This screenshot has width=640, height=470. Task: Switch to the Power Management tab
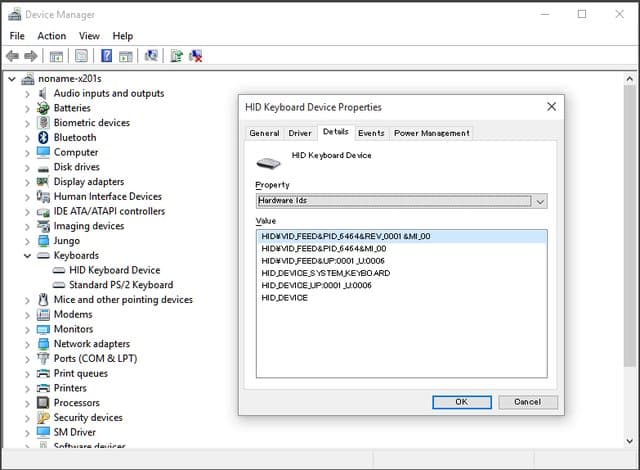click(430, 133)
